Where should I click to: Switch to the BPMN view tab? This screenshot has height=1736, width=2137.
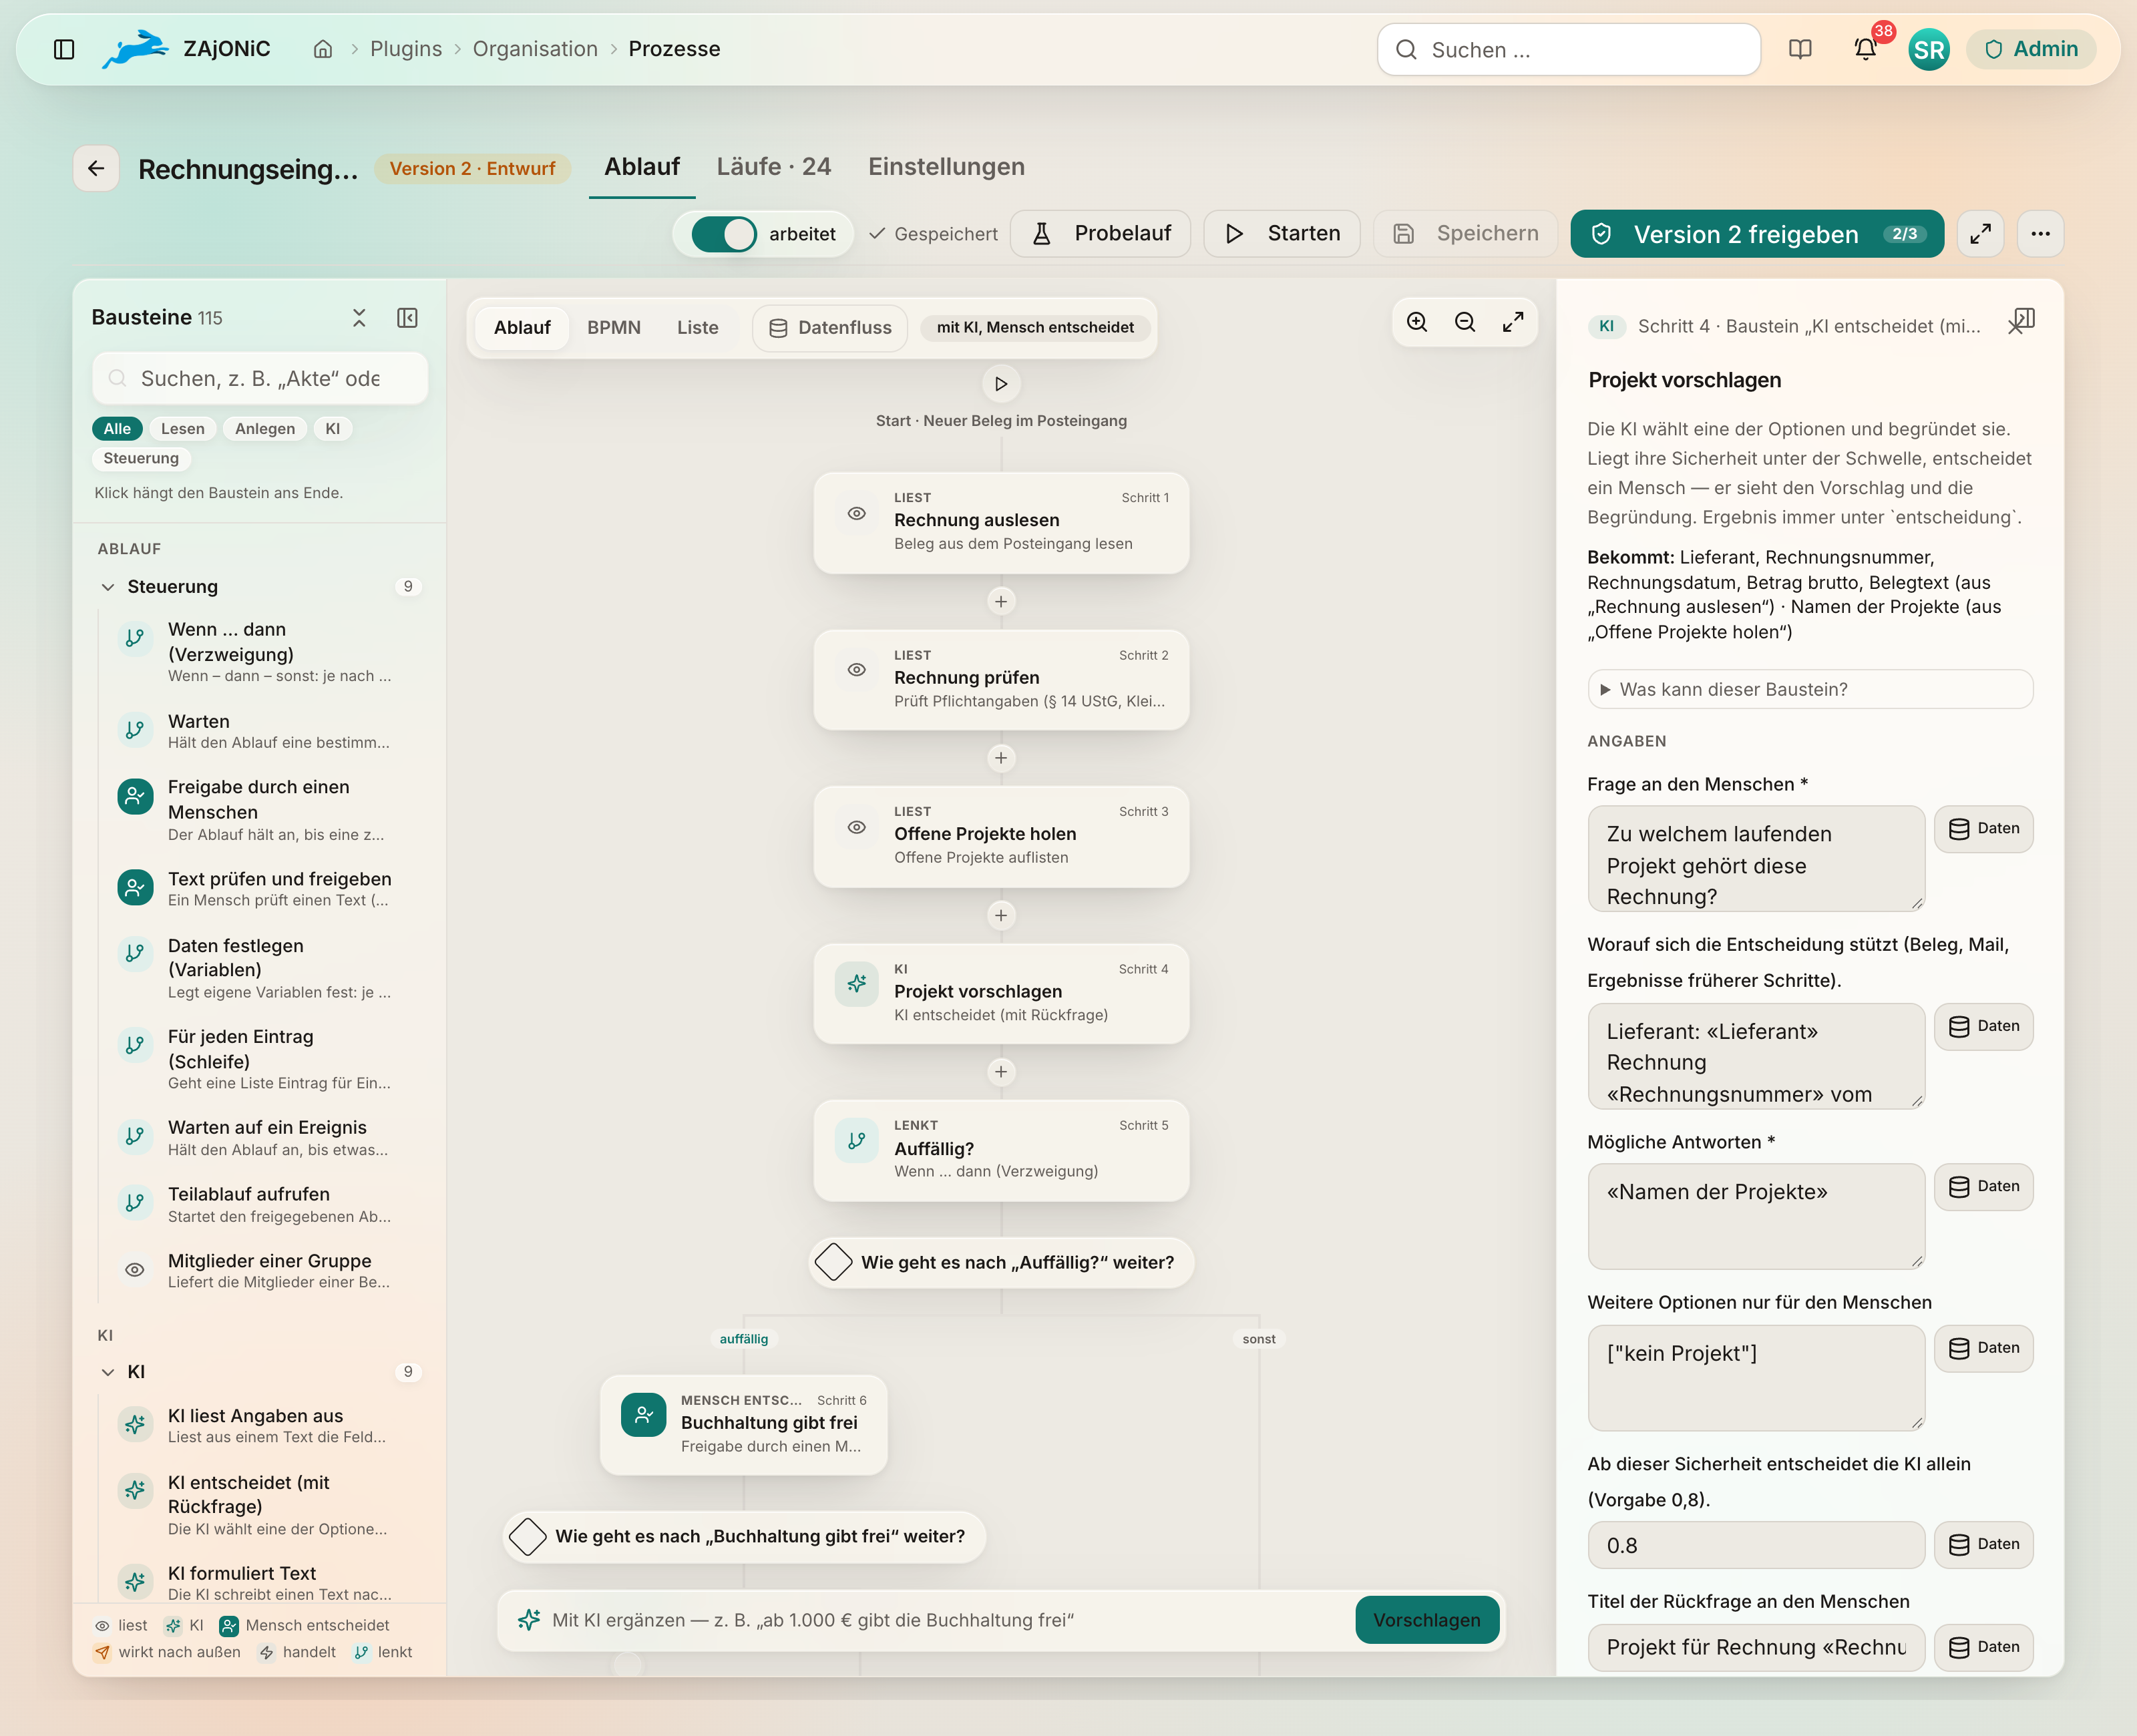point(614,328)
